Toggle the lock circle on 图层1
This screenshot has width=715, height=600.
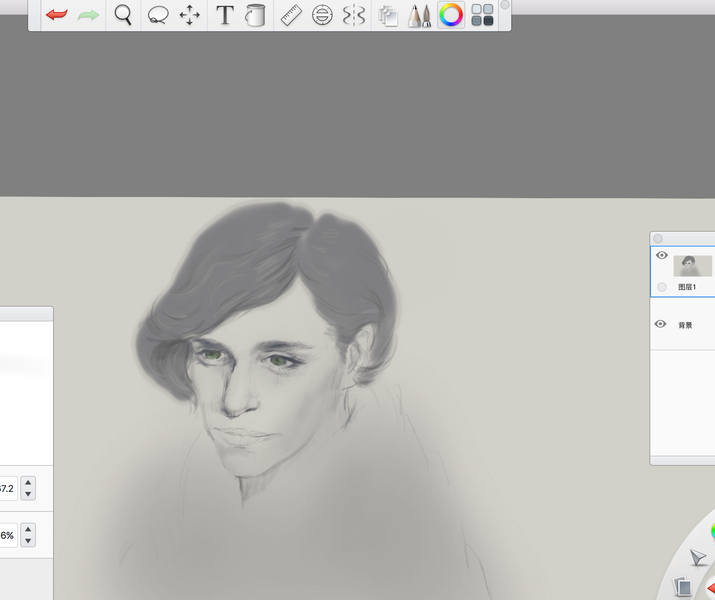pos(662,287)
